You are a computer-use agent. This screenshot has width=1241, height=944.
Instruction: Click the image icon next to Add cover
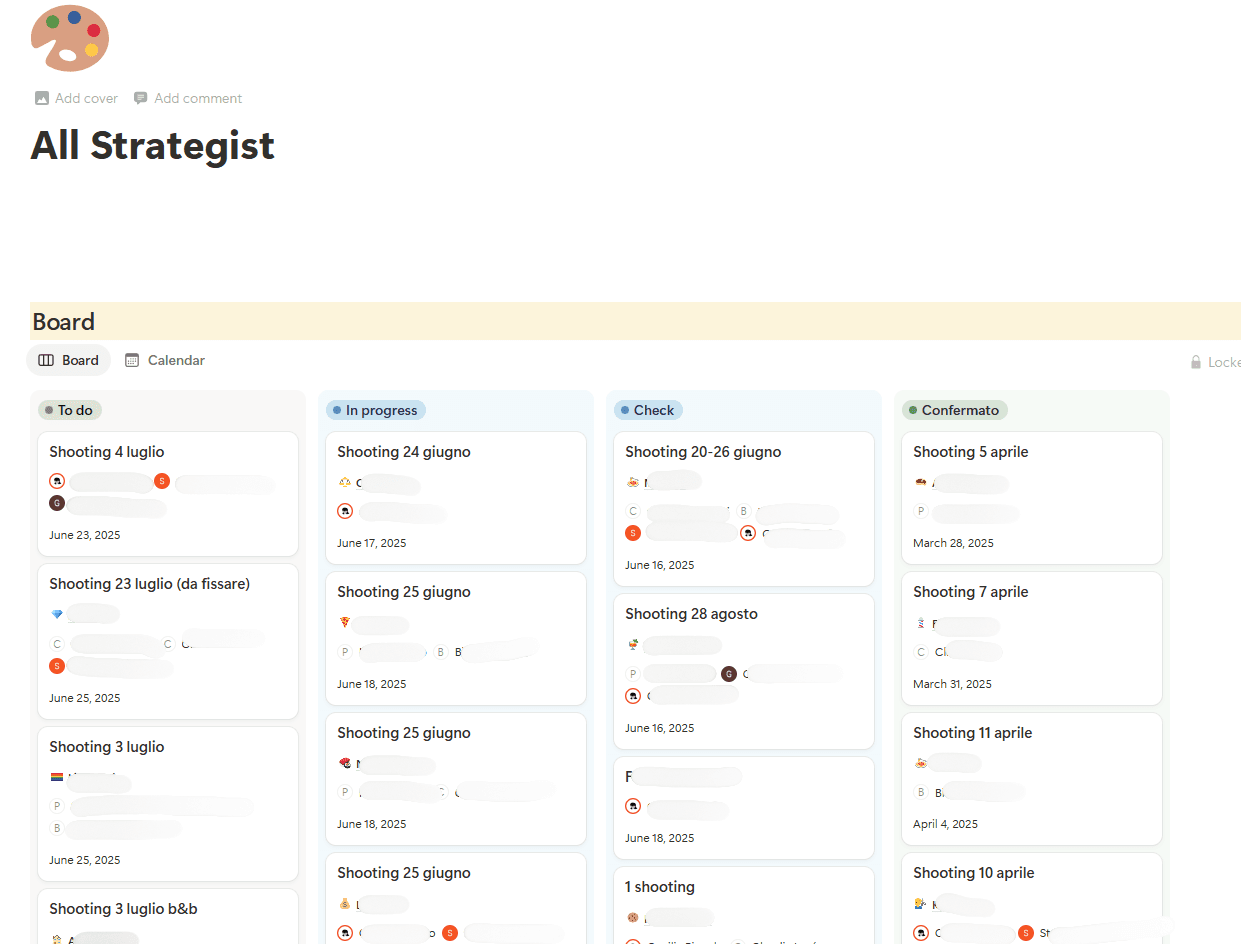coord(41,98)
